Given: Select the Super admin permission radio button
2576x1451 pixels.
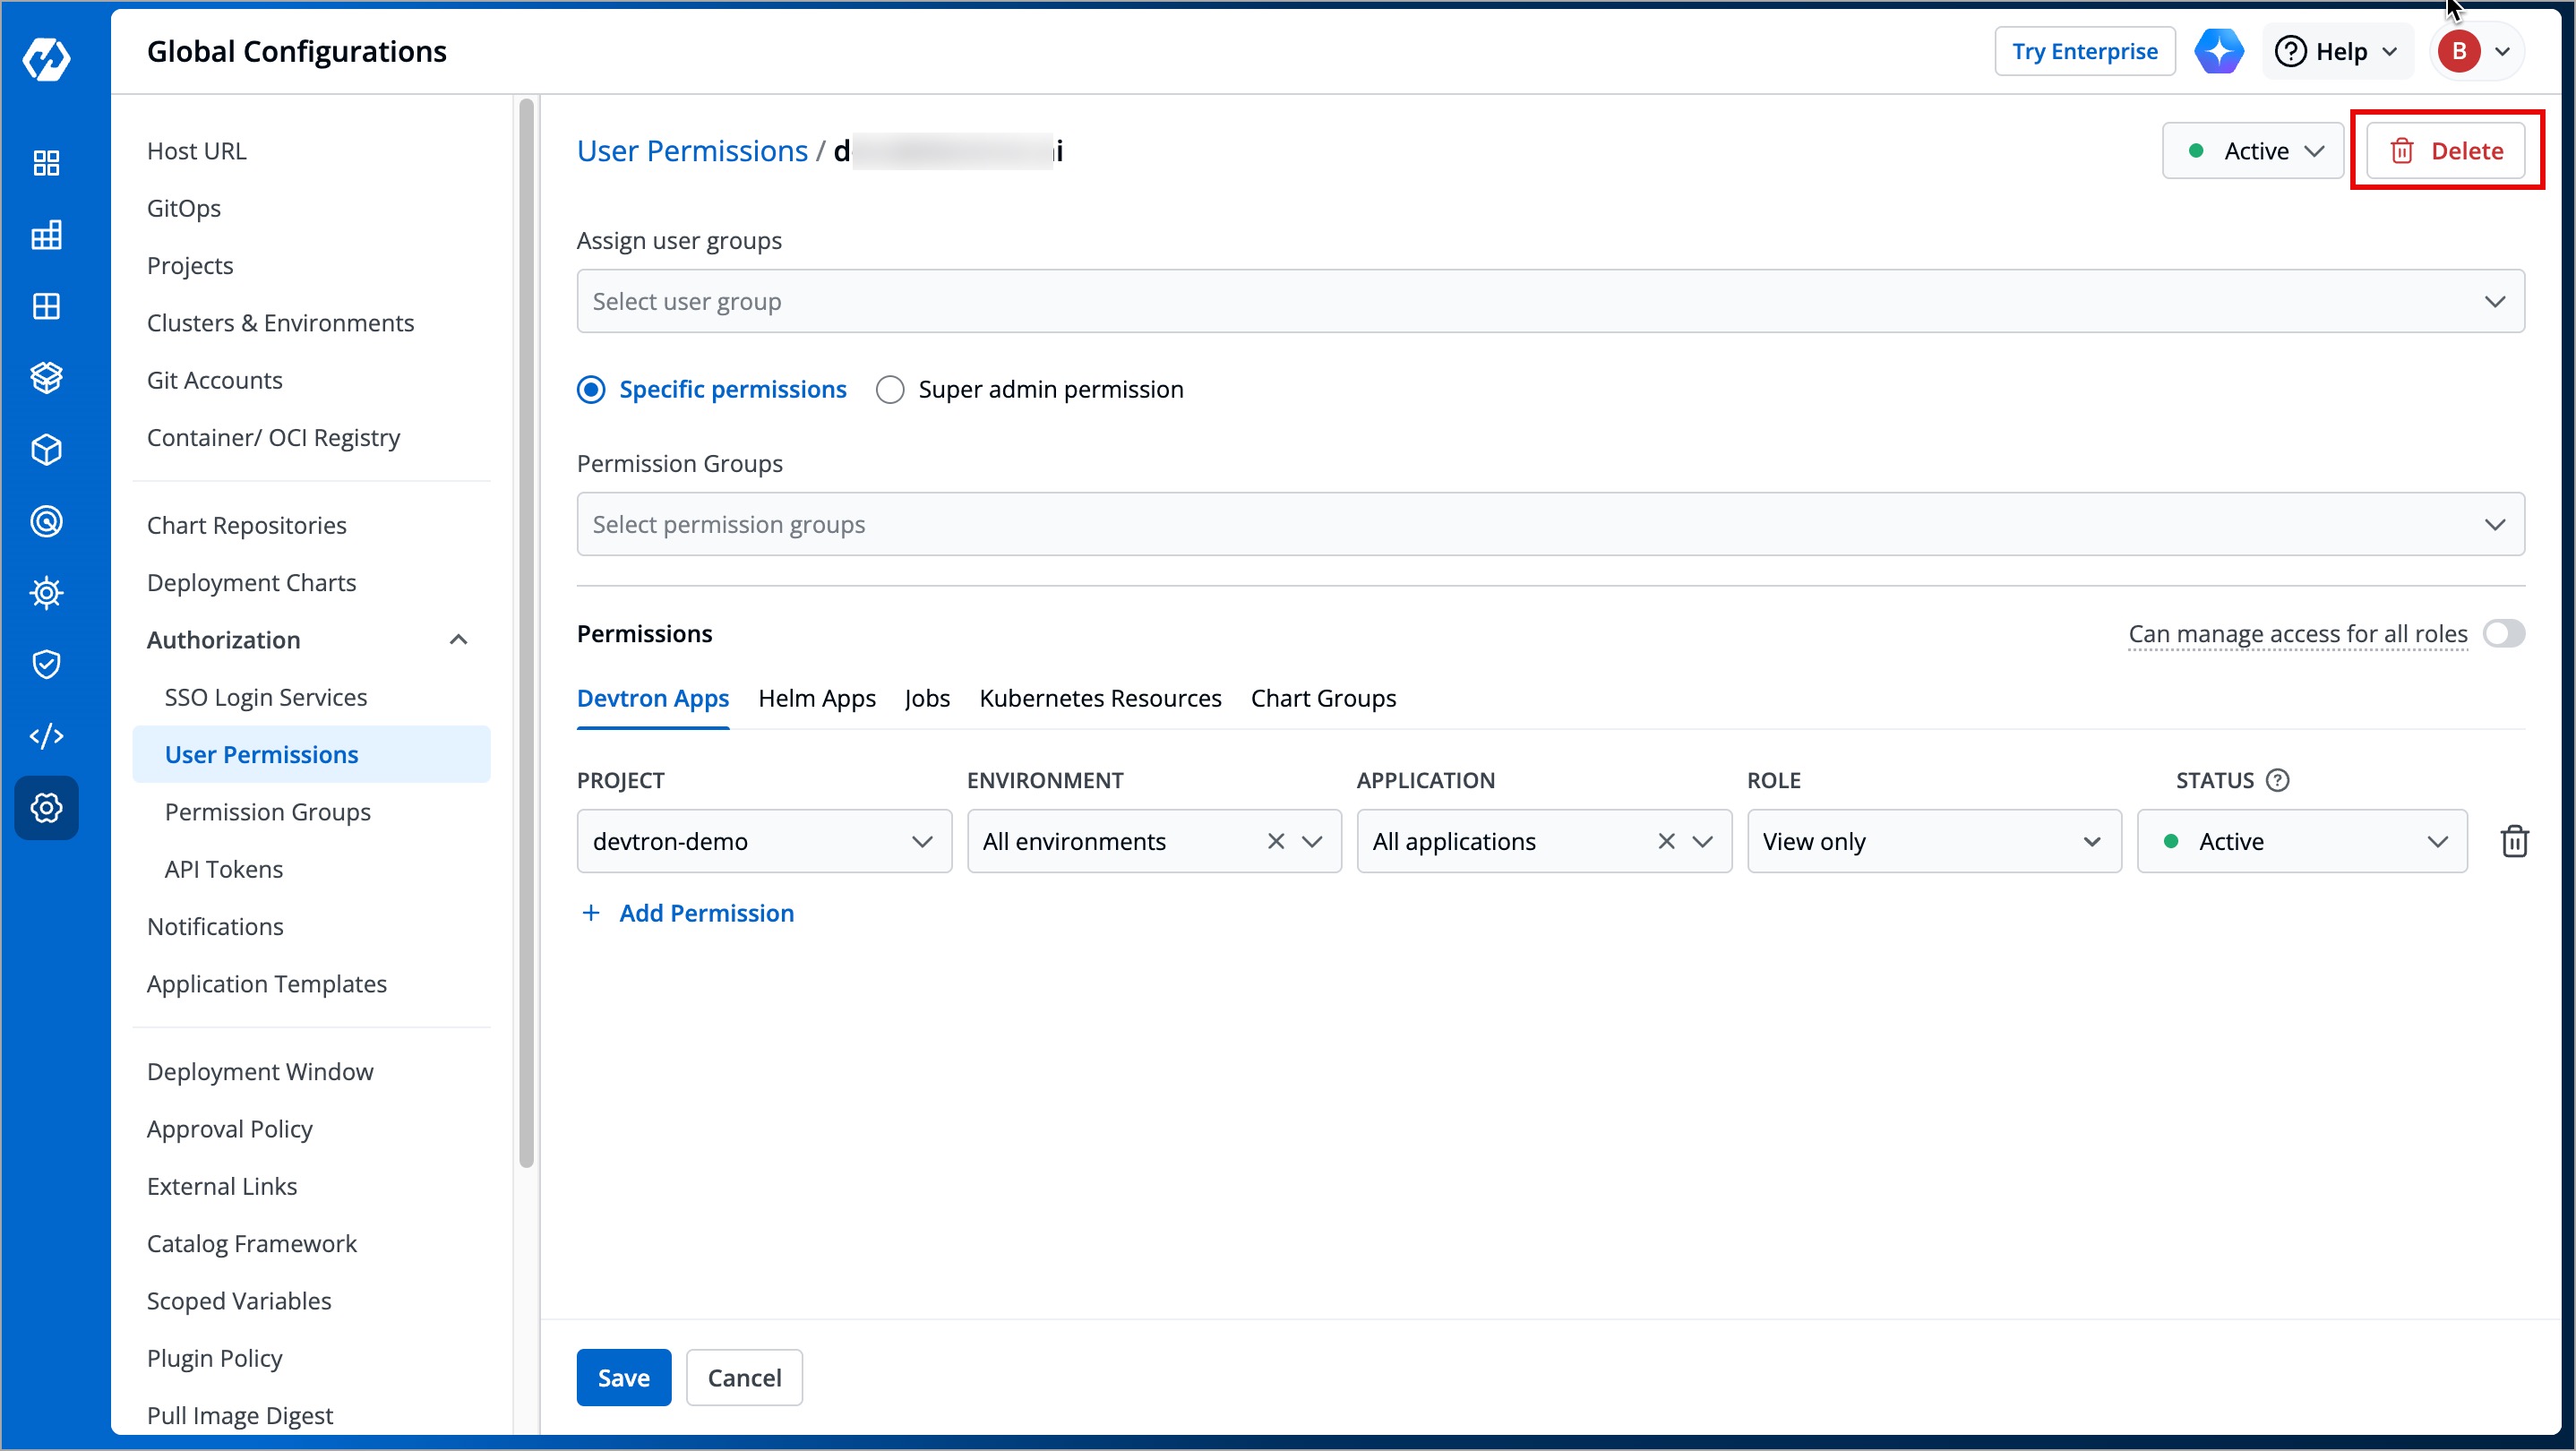Looking at the screenshot, I should click(x=889, y=389).
